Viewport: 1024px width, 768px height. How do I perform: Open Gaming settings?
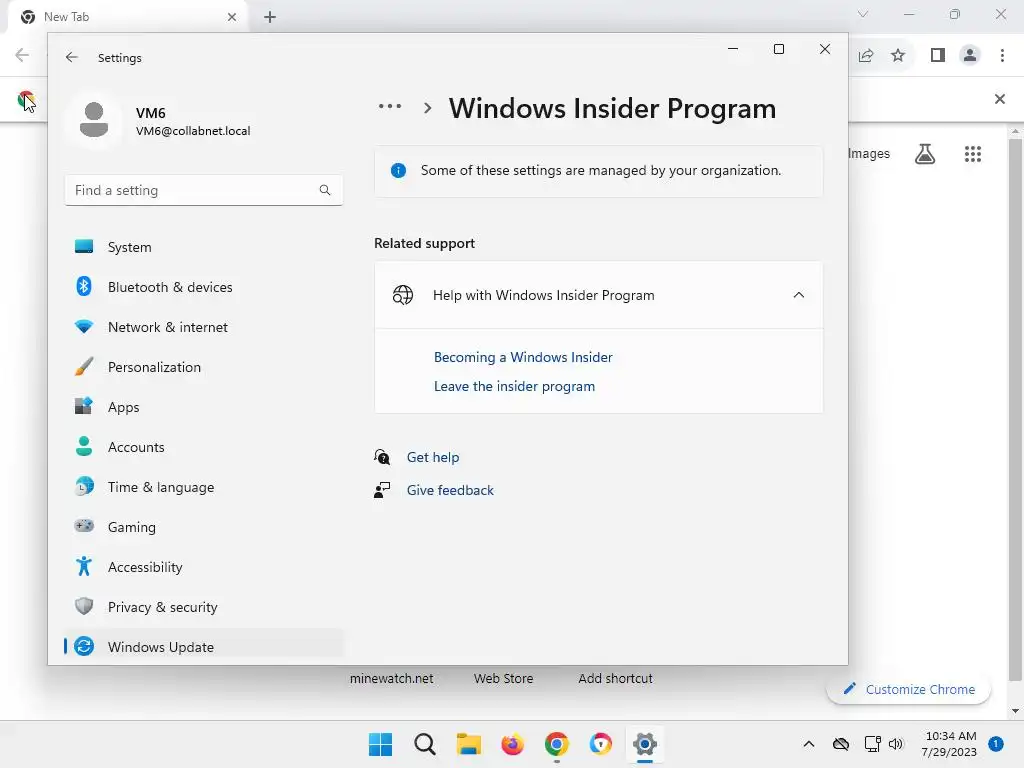click(x=204, y=526)
